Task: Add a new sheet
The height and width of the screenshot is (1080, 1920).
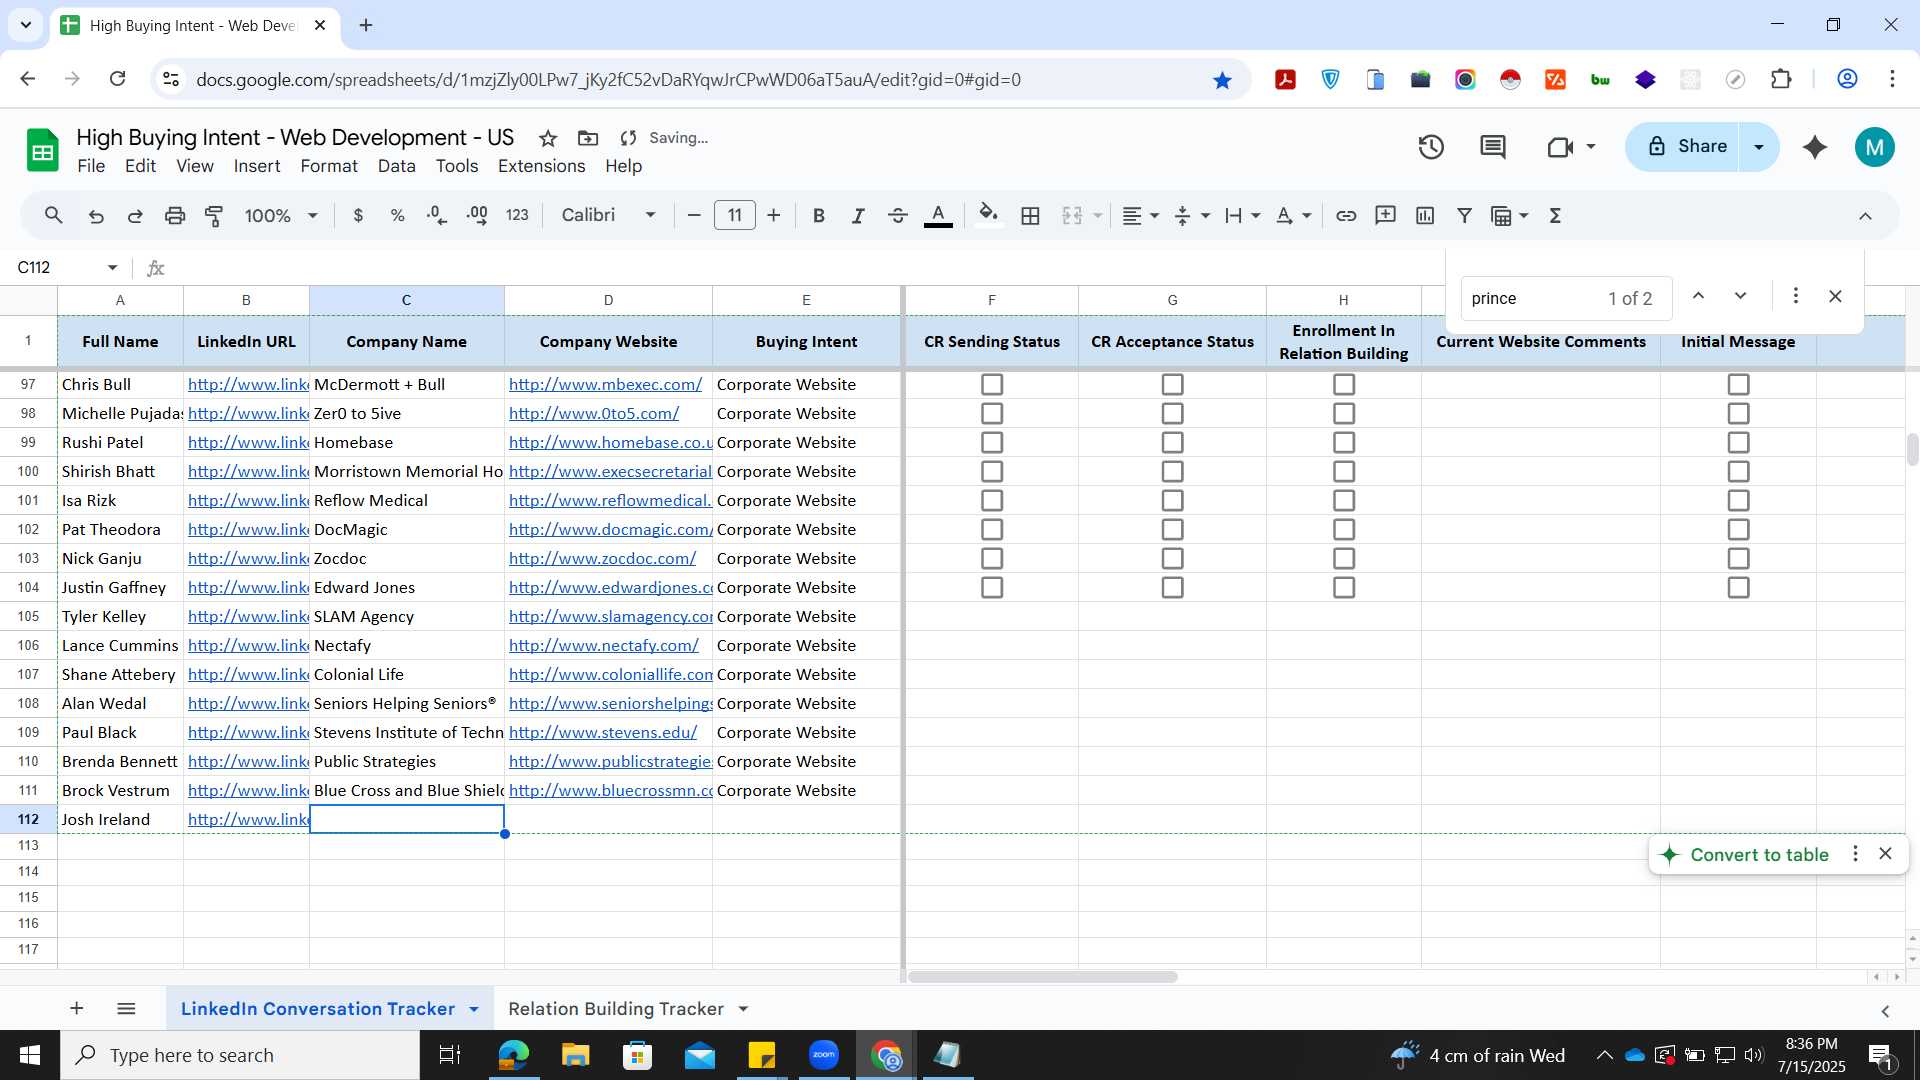Action: (x=77, y=1009)
